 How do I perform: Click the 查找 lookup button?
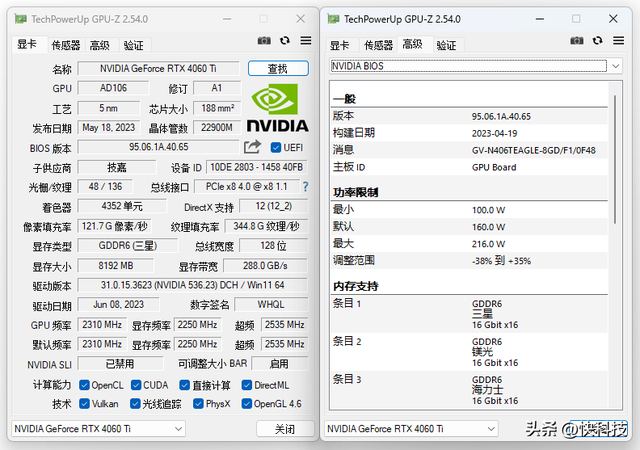(x=278, y=68)
